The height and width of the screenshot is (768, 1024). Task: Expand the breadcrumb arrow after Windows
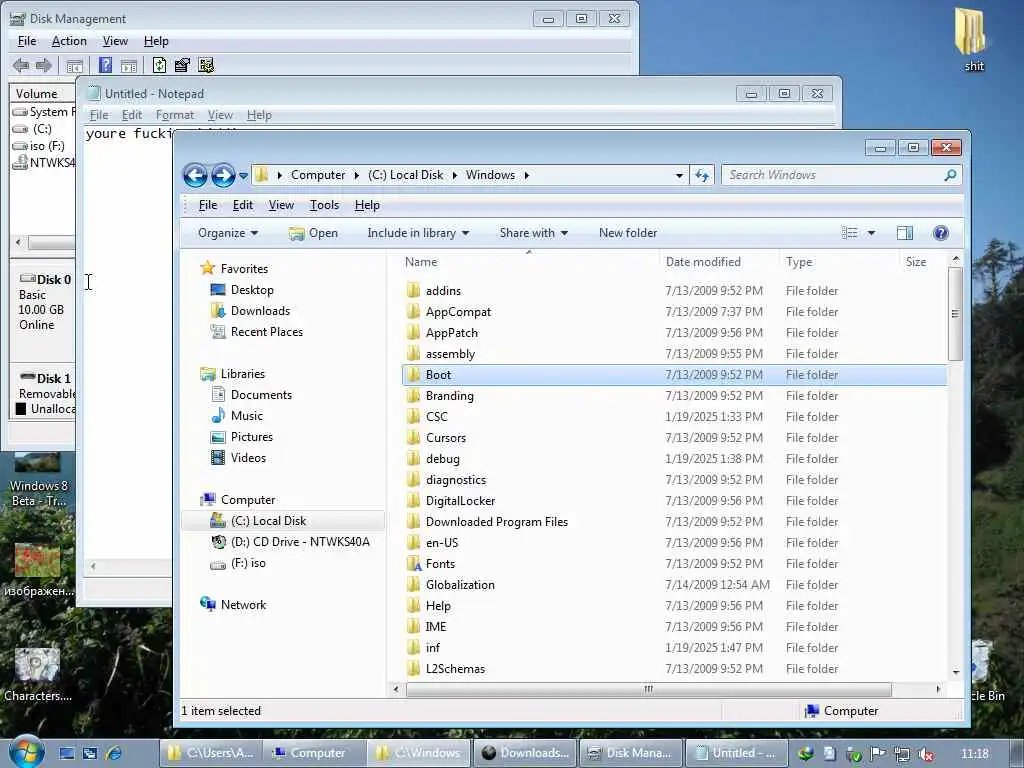(526, 175)
